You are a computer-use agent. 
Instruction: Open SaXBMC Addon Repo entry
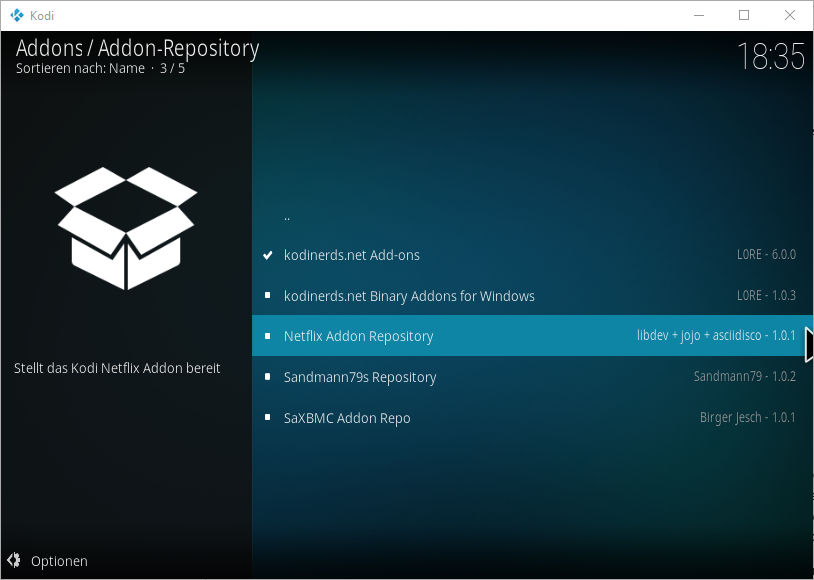tap(533, 417)
